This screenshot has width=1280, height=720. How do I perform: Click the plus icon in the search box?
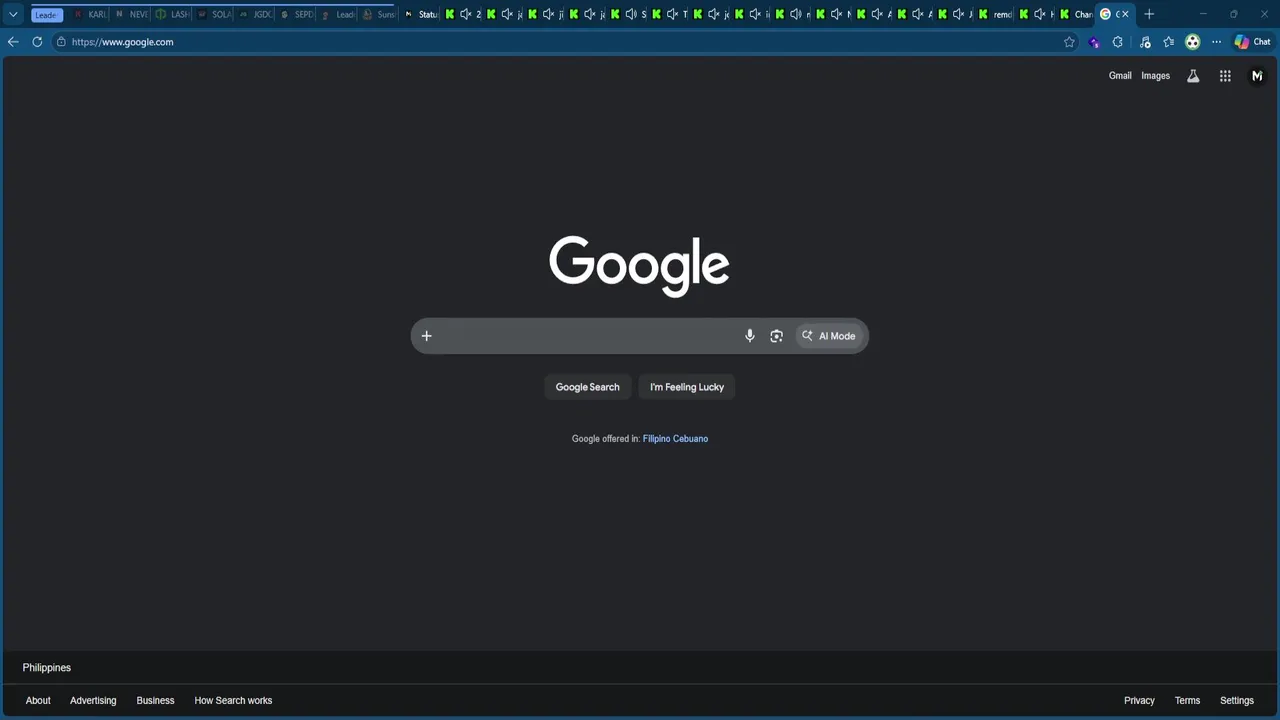(x=426, y=336)
